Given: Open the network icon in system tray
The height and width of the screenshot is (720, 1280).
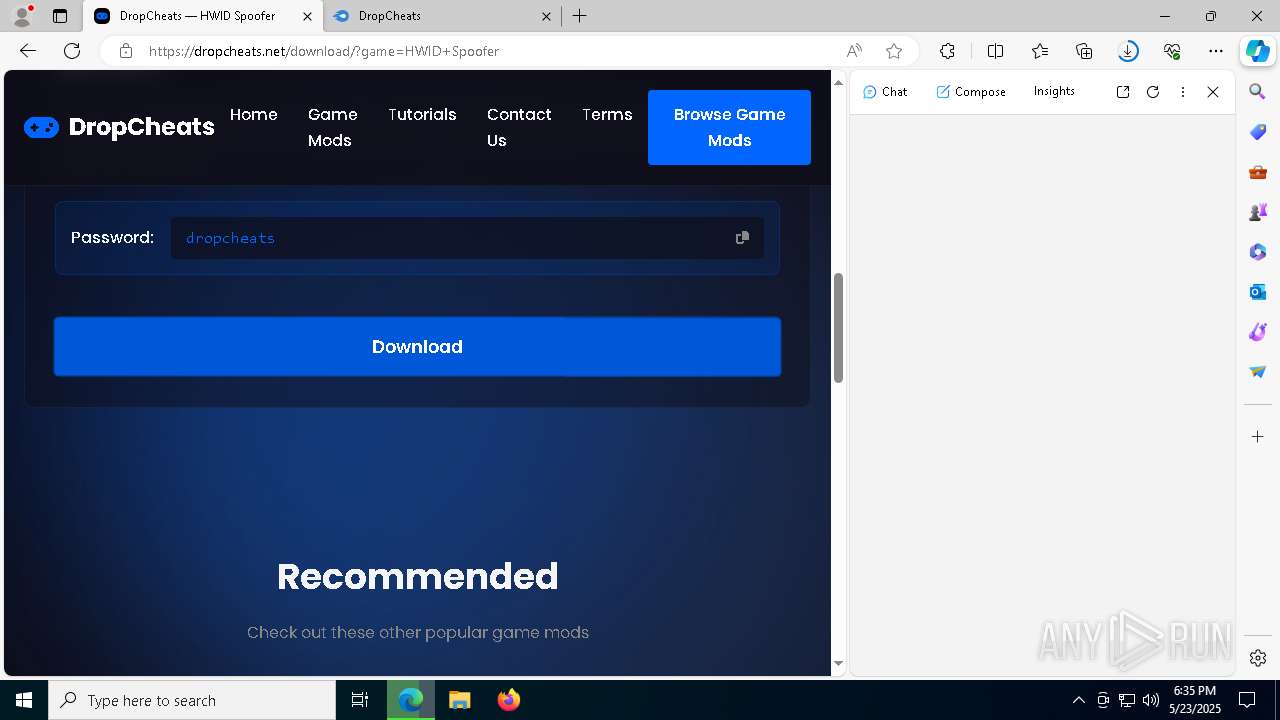Looking at the screenshot, I should (1127, 700).
